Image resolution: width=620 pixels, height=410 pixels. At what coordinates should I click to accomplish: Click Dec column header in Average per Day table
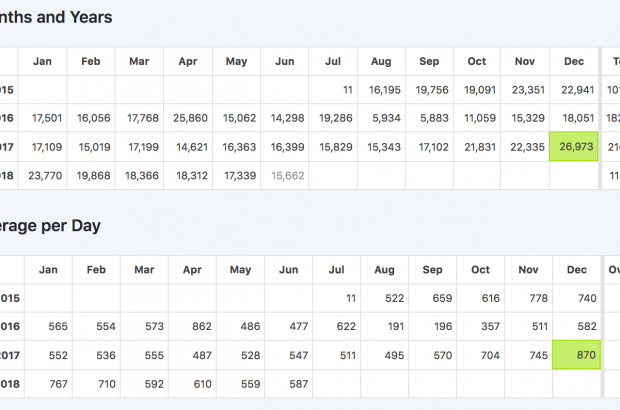coord(576,269)
